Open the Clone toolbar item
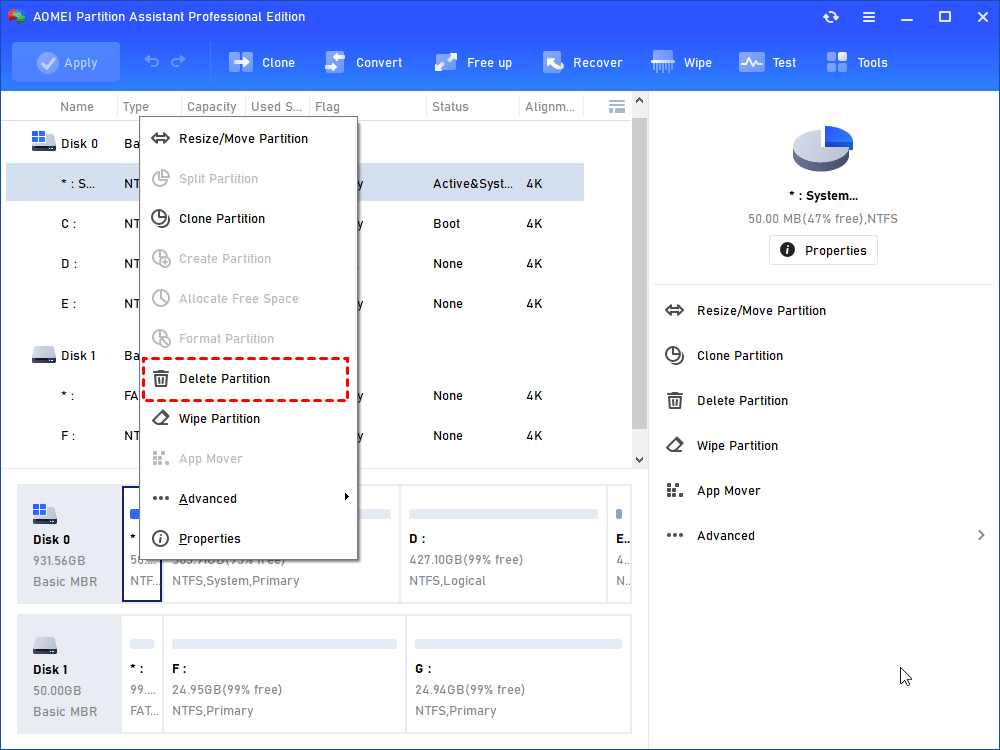The image size is (1000, 750). click(262, 62)
